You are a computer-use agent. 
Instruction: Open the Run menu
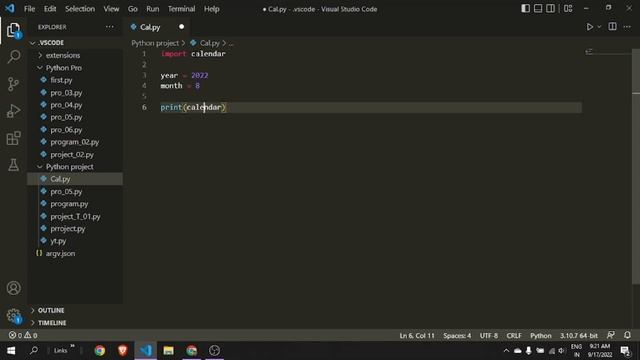[153, 9]
